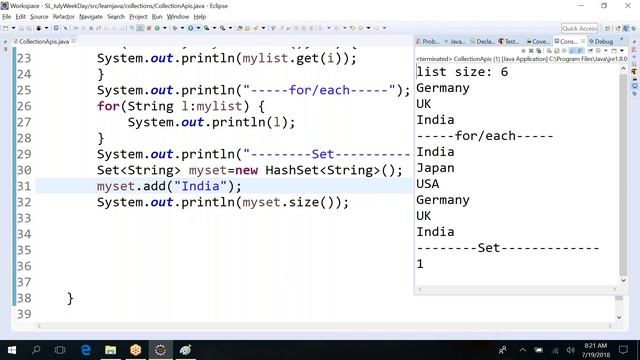Open the Project menu
This screenshot has height=360, width=640.
pyautogui.click(x=138, y=17)
